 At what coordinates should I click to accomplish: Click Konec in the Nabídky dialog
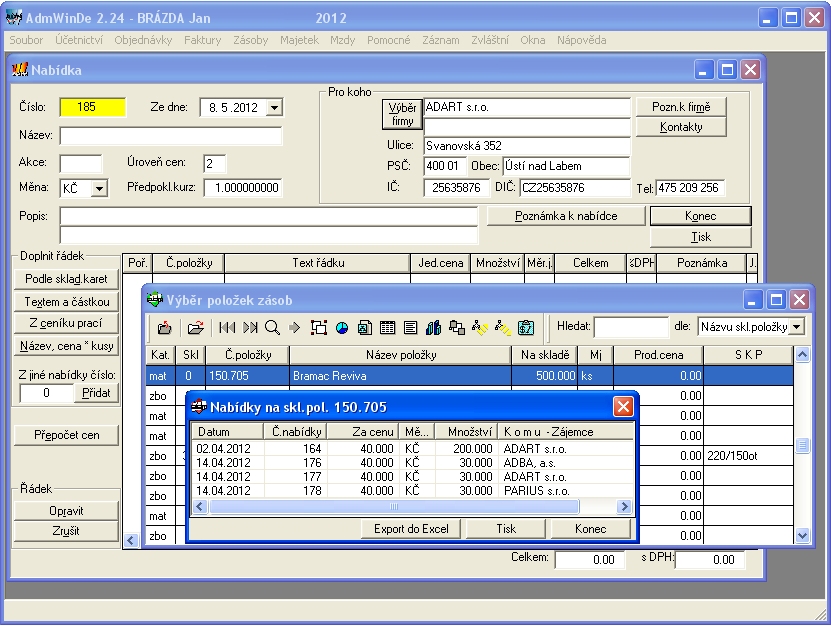pos(590,529)
